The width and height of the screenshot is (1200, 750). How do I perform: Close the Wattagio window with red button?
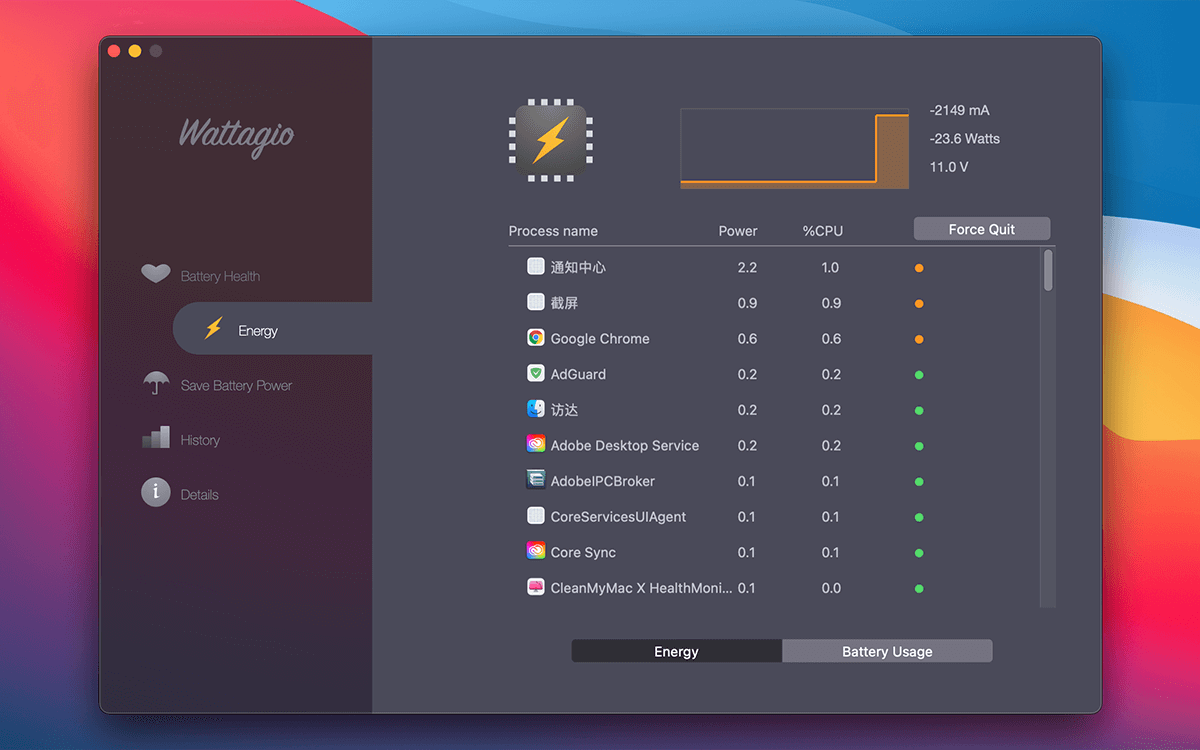point(114,51)
